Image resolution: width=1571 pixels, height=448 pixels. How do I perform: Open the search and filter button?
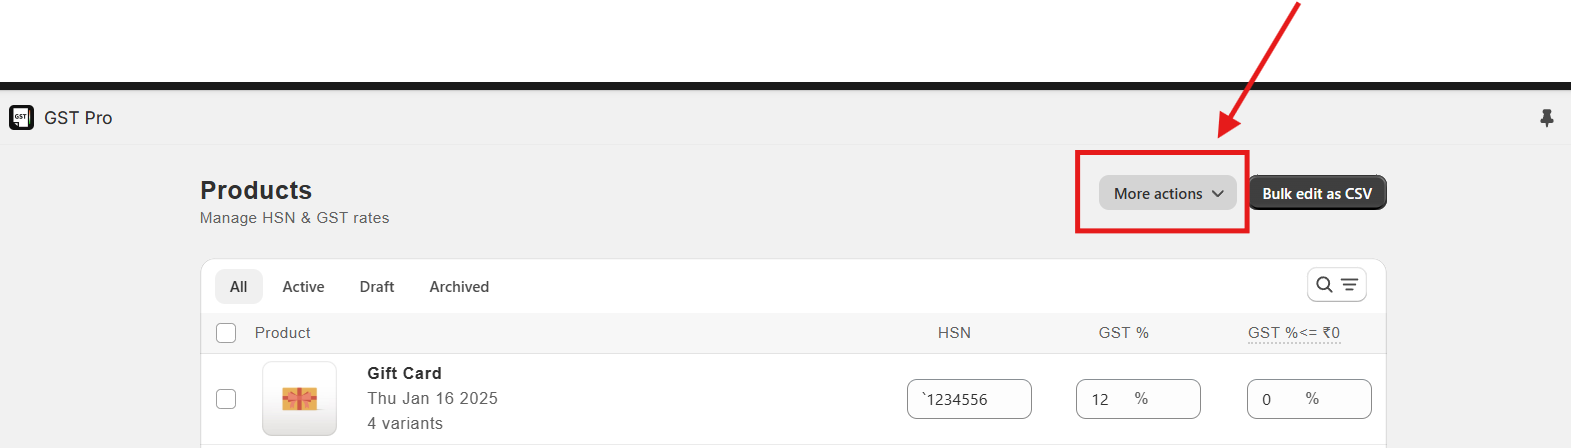click(x=1336, y=285)
